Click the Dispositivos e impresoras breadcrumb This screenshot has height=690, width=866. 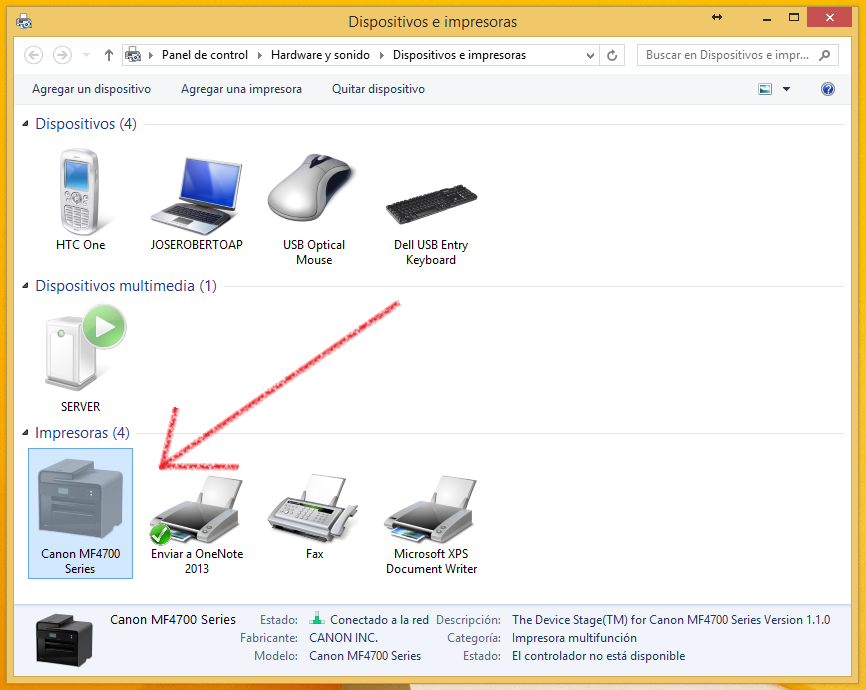tap(460, 55)
